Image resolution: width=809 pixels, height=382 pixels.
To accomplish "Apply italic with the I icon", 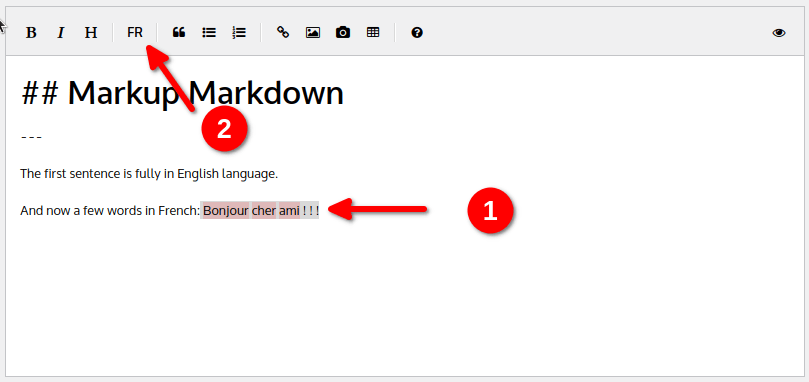I will (x=61, y=33).
